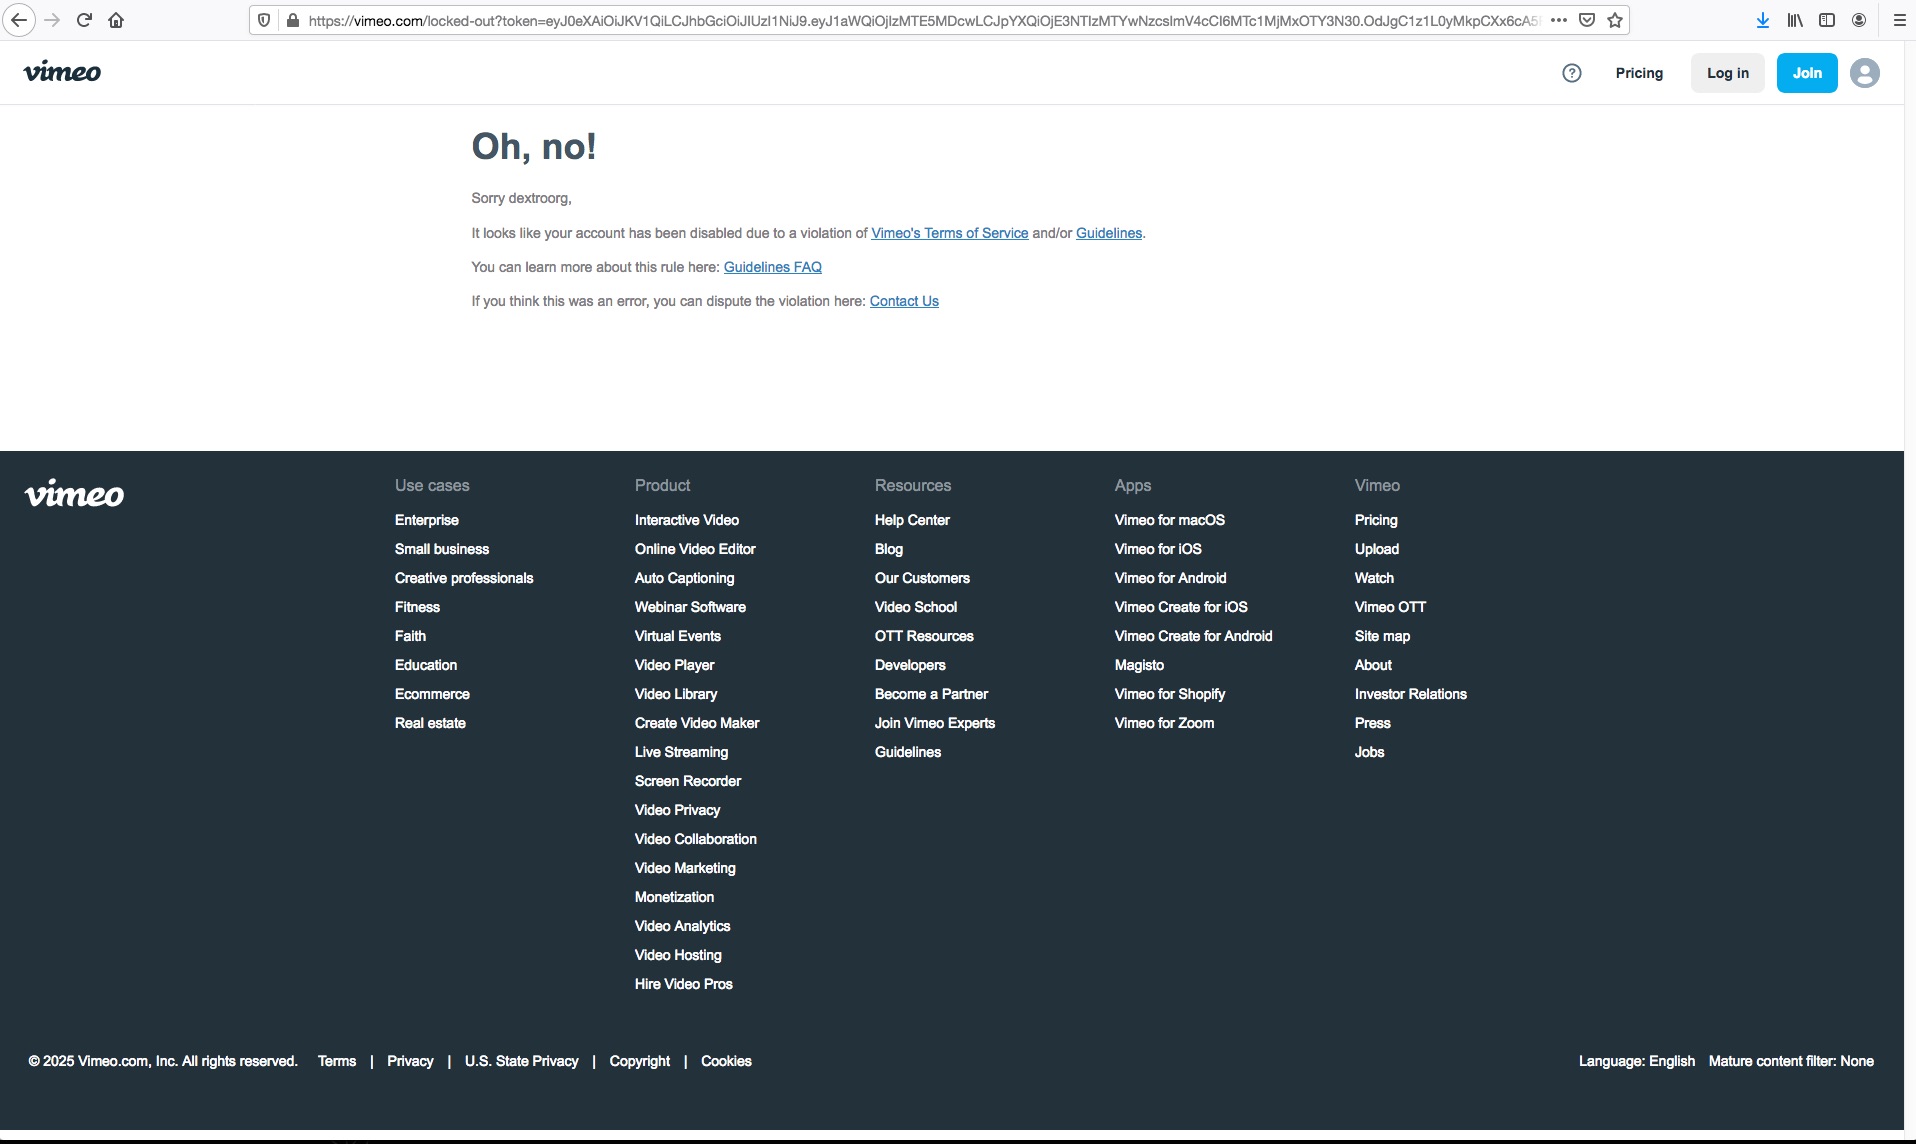Open Enterprise under Use cases
Viewport: 1916px width, 1144px height.
(427, 520)
